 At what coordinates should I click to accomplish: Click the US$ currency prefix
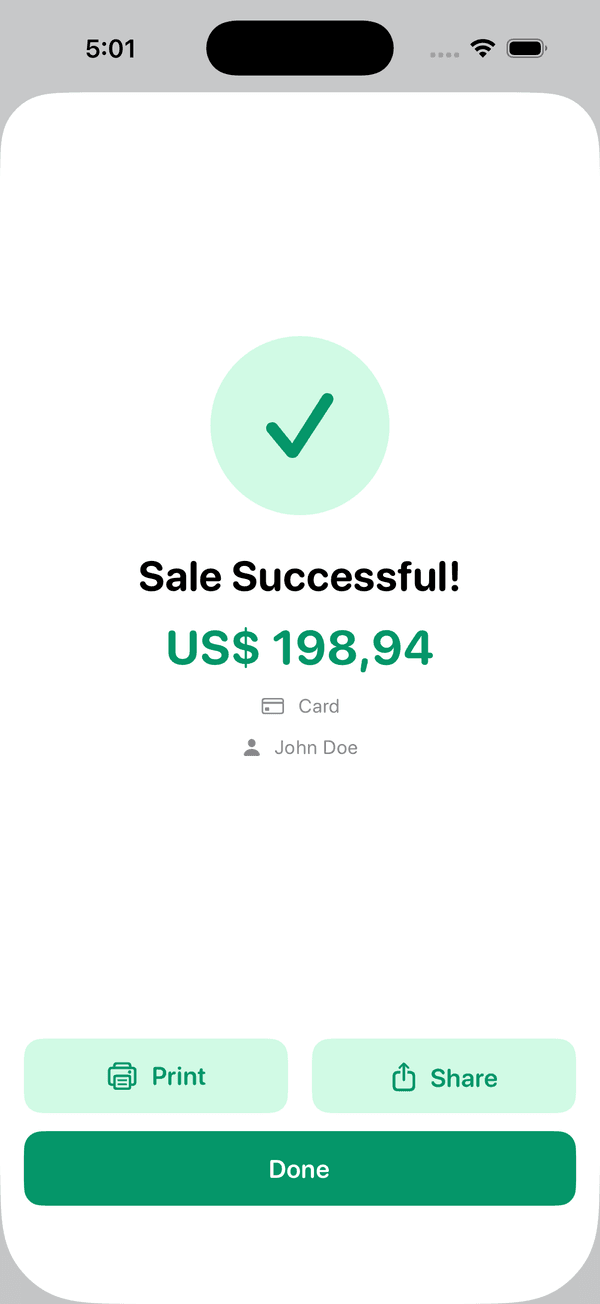click(212, 647)
